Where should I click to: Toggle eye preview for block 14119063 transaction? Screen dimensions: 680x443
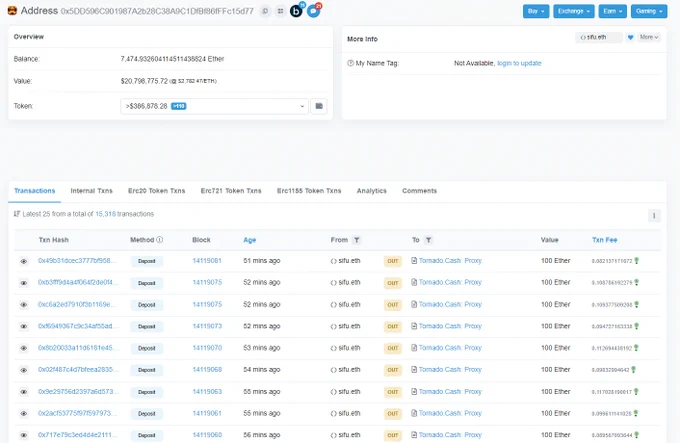coord(24,392)
